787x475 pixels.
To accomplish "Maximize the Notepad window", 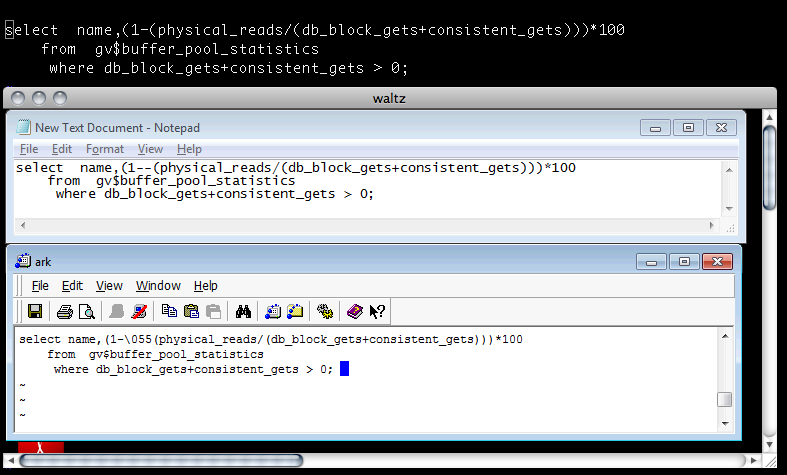I will coord(688,128).
